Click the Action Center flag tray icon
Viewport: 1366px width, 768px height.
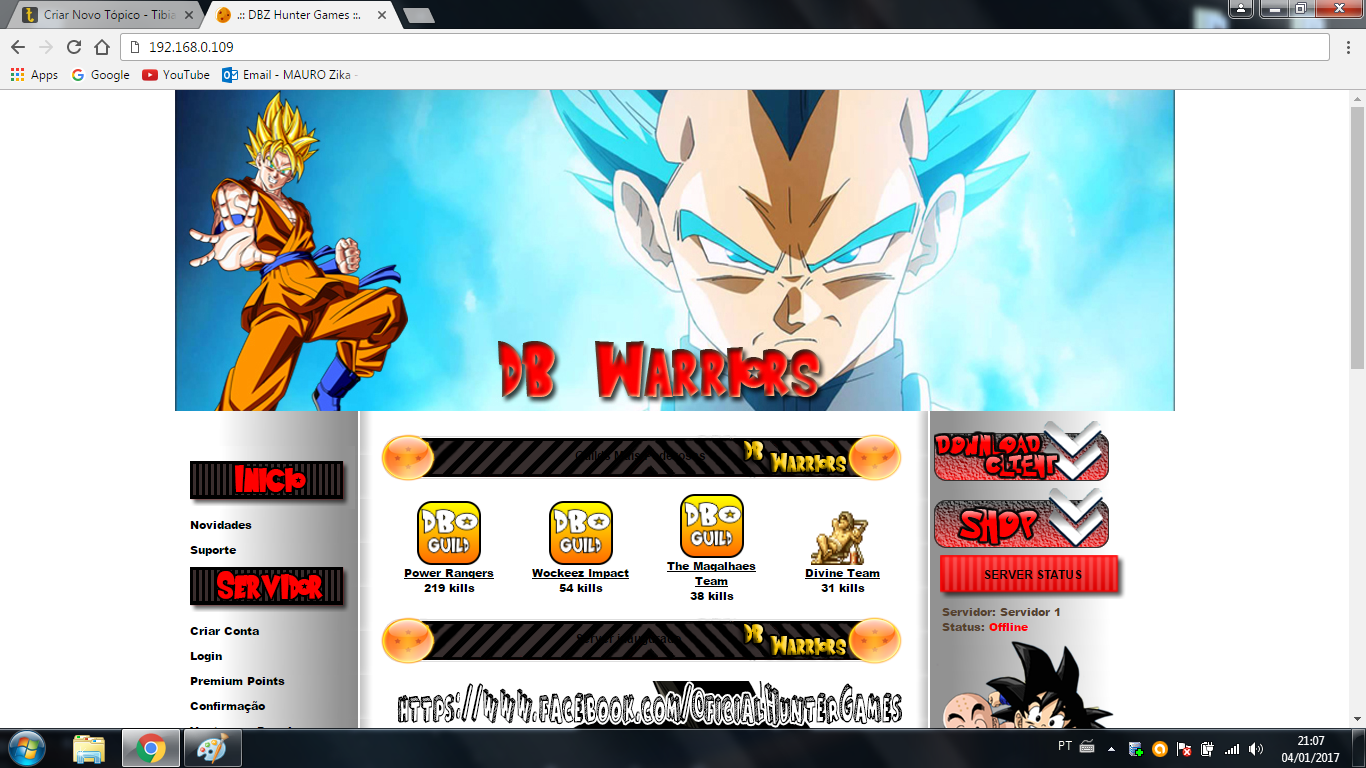1184,748
